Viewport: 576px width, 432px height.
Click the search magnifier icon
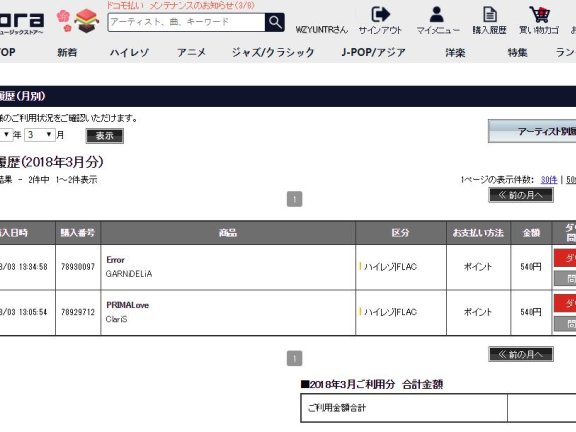275,22
